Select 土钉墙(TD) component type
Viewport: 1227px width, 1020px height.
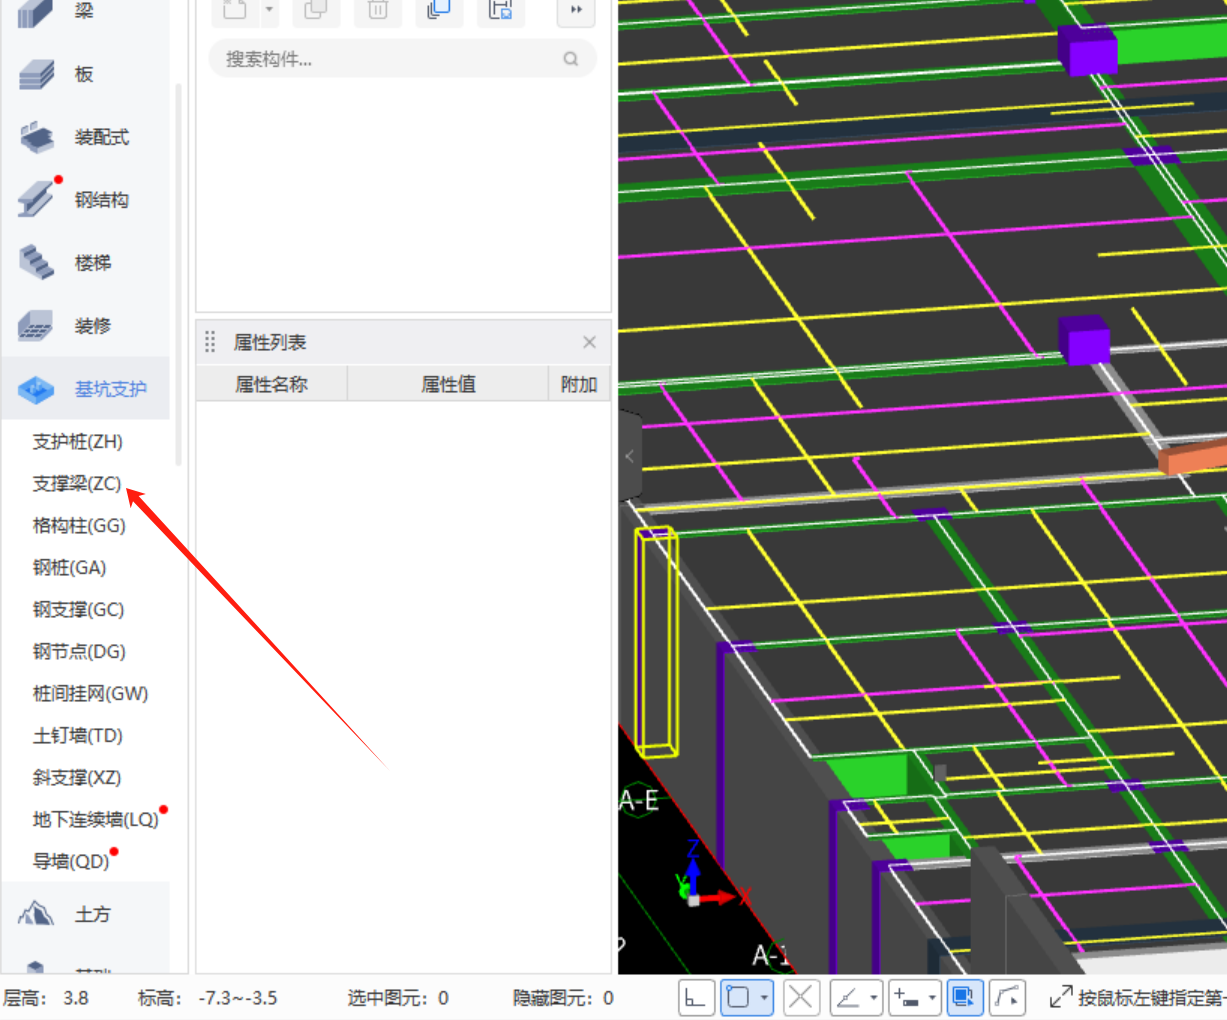tap(77, 735)
